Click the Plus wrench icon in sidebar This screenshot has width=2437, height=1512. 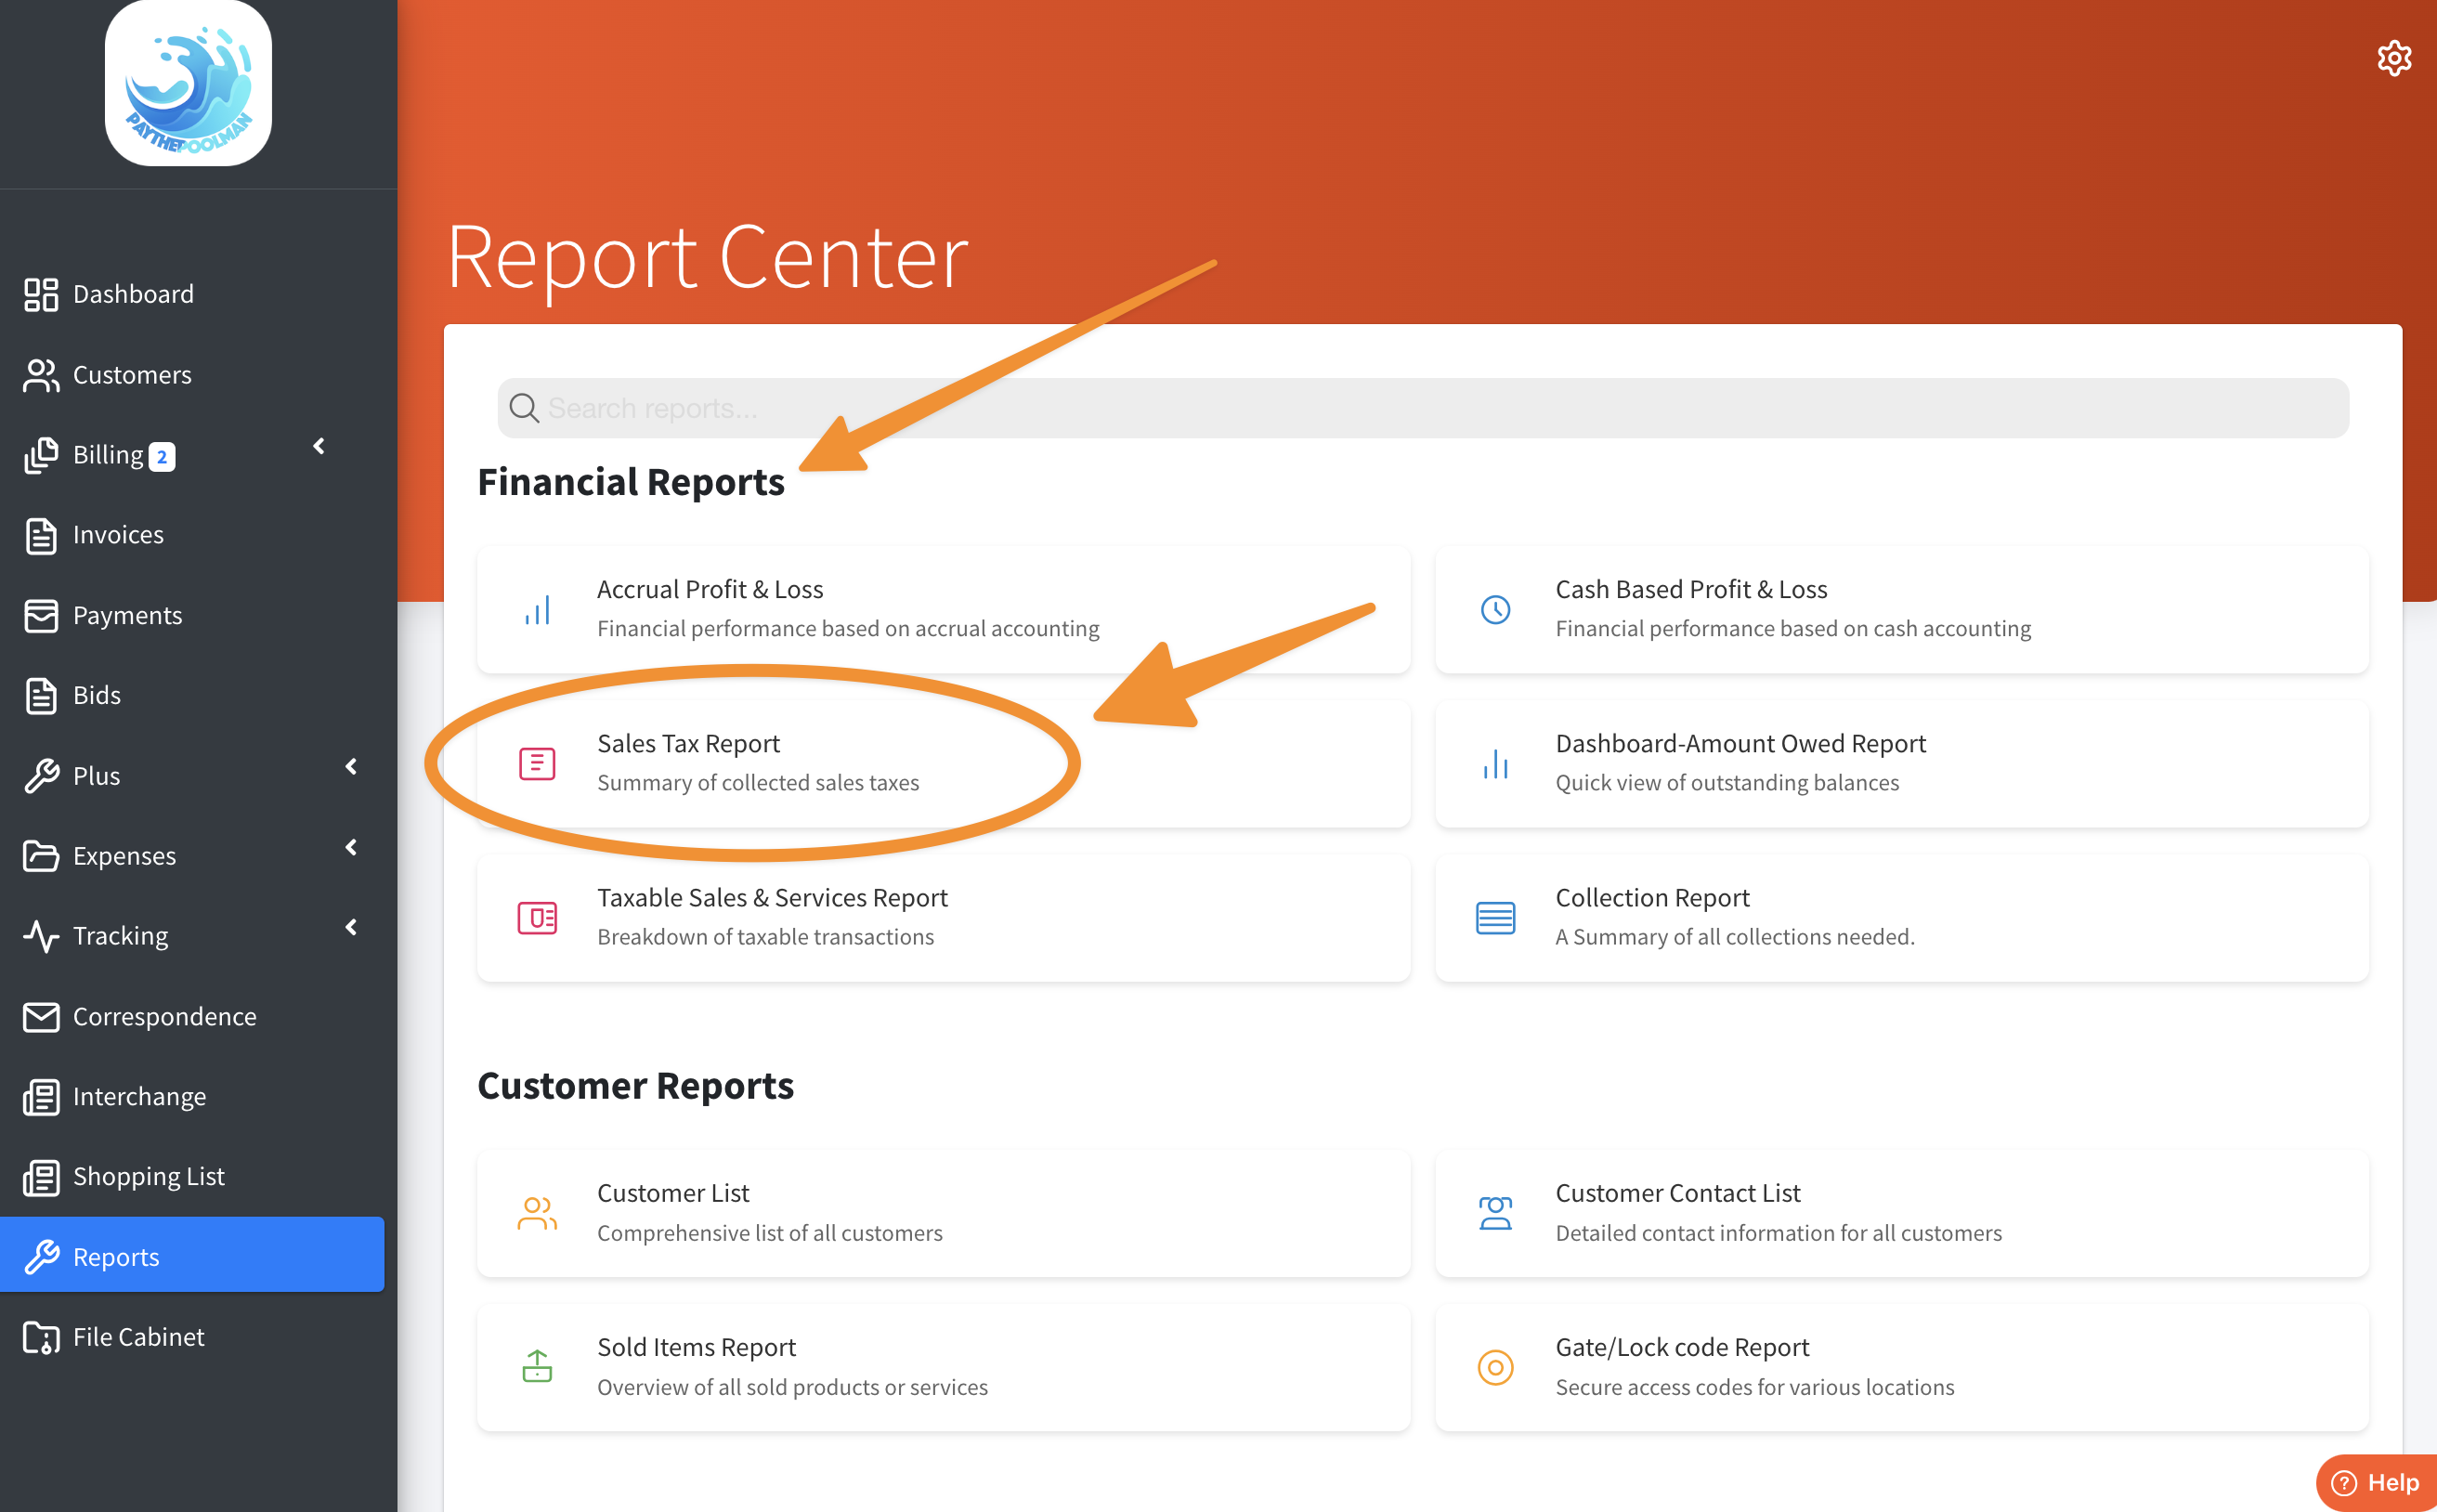(x=41, y=776)
